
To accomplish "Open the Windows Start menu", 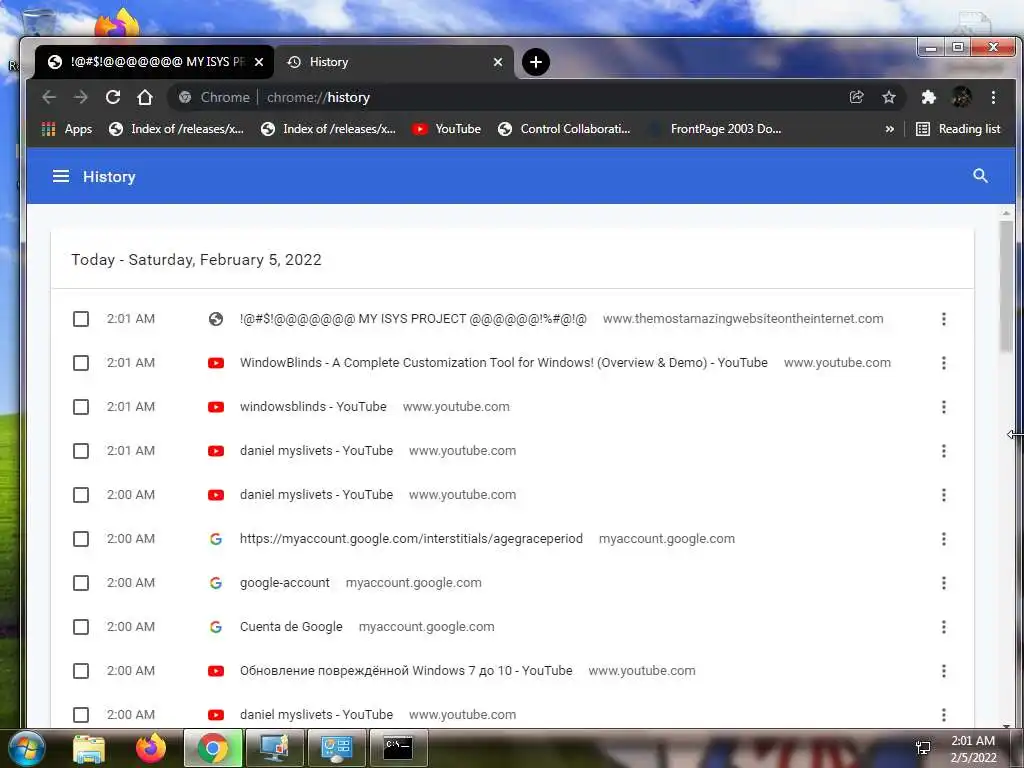I will (26, 748).
